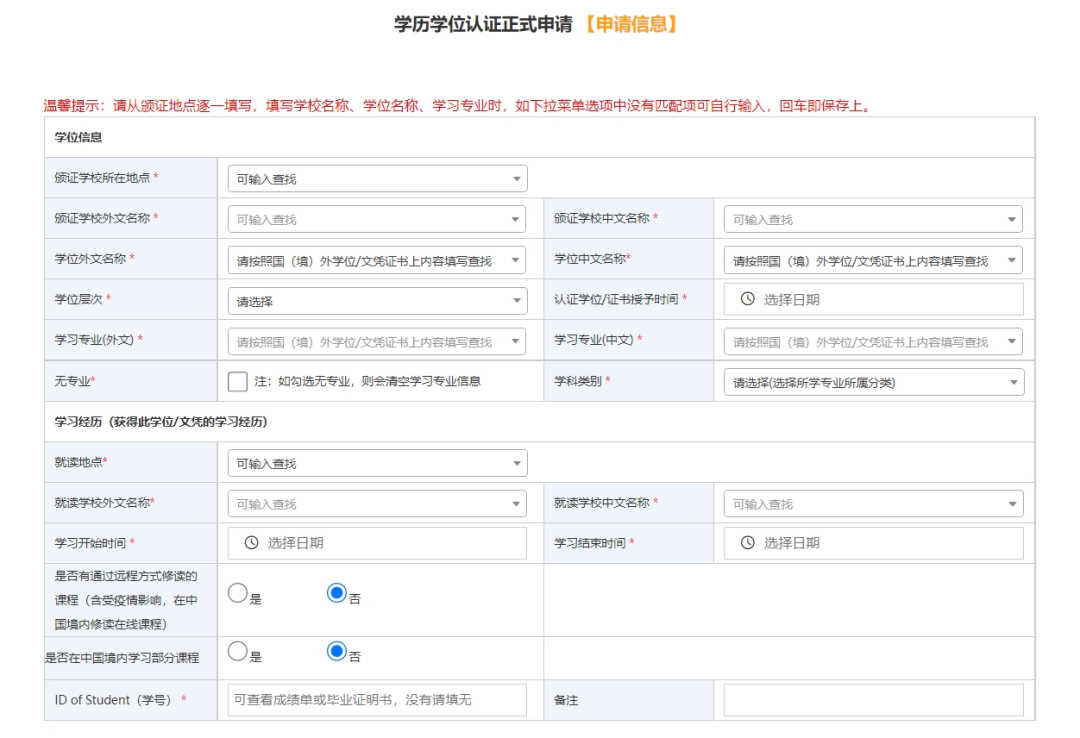Image resolution: width=1080 pixels, height=738 pixels.
Task: Open the 学习专业(外文) dropdown
Action: 377,341
